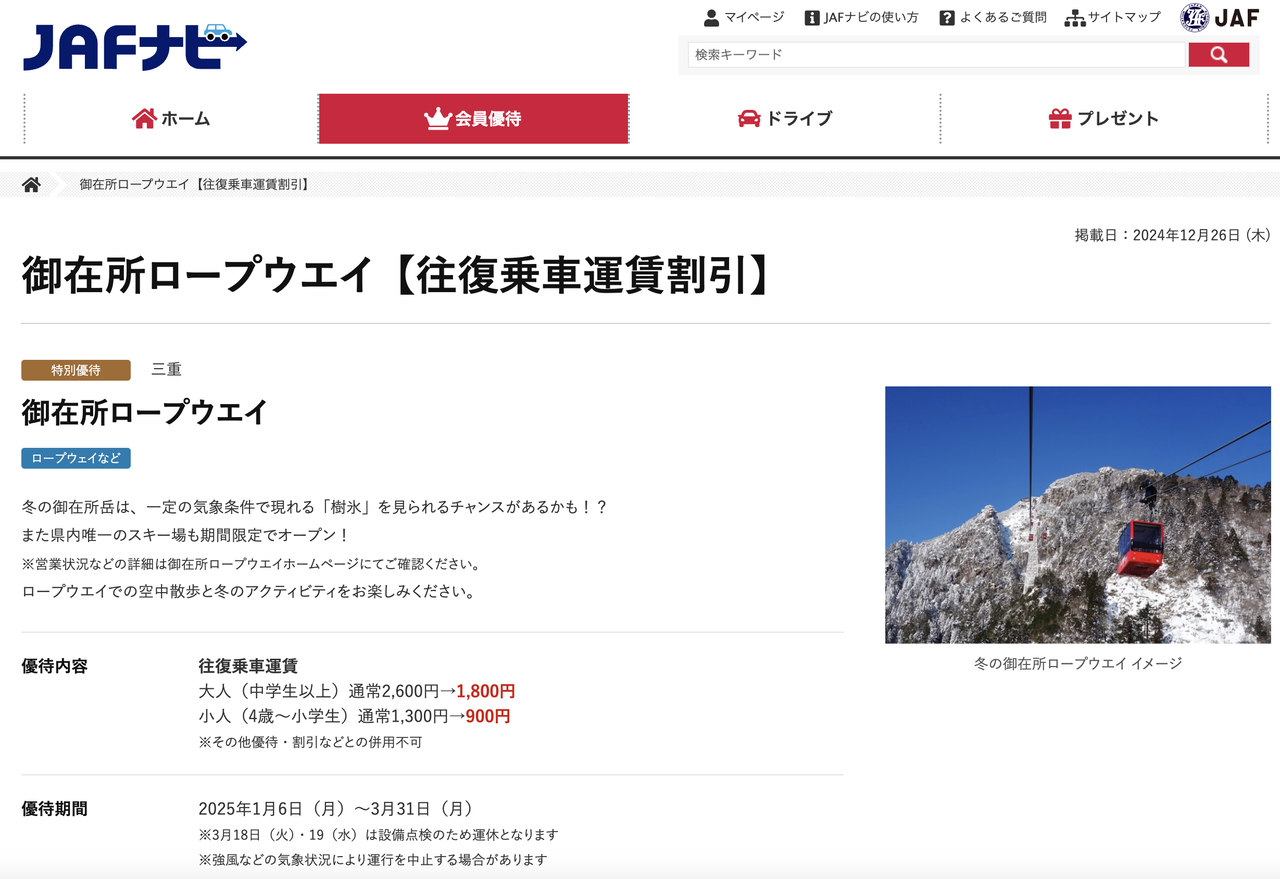This screenshot has width=1280, height=879.
Task: Click the winter ropeway photo
Action: (1078, 515)
